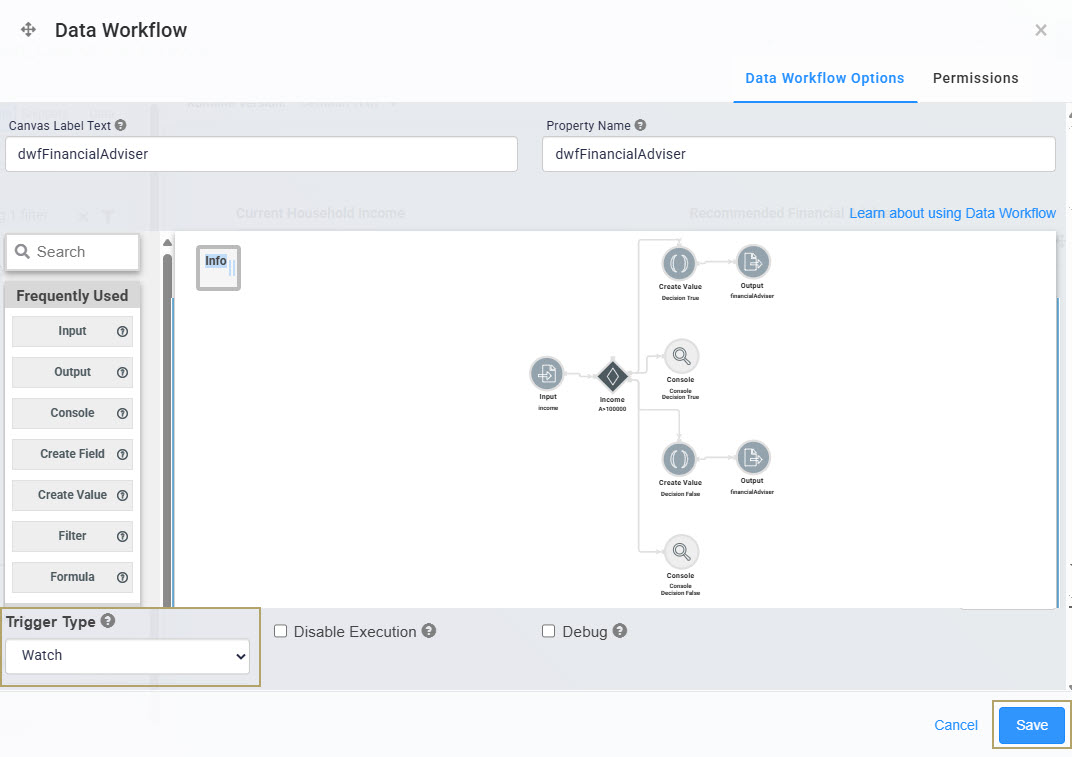Show help for the Create Value operator

point(122,496)
